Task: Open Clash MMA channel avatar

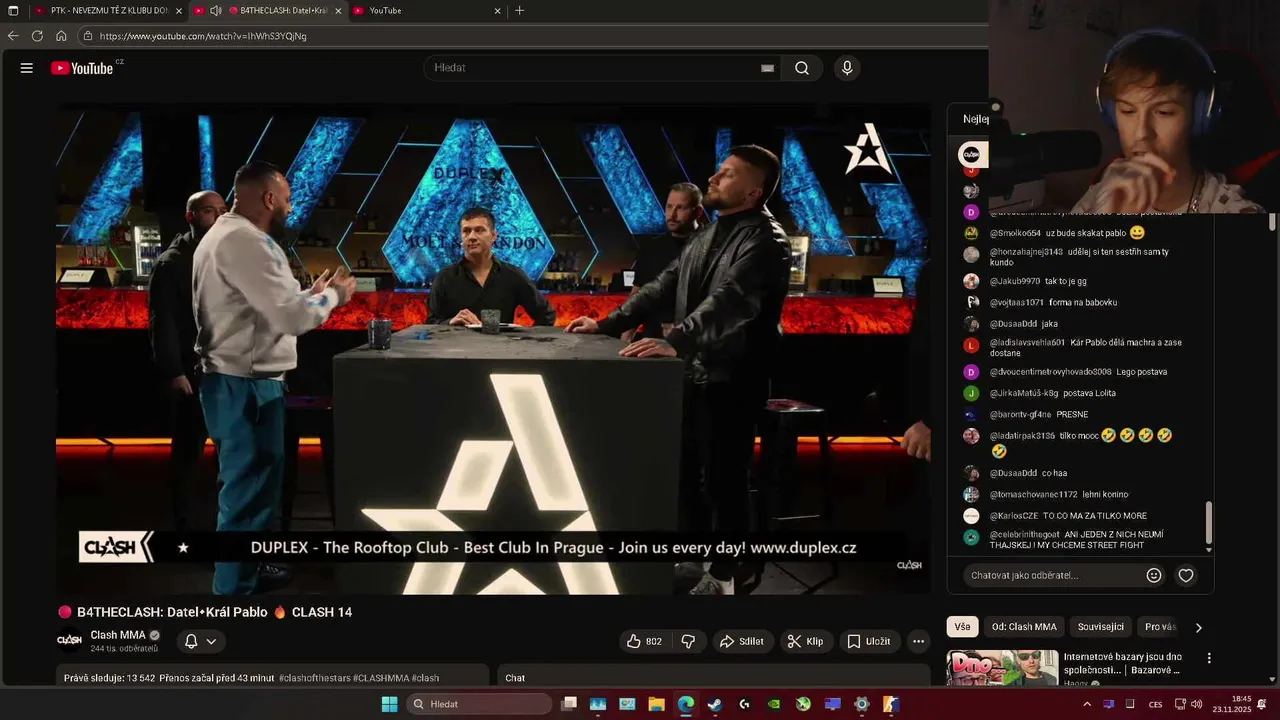Action: (x=69, y=640)
